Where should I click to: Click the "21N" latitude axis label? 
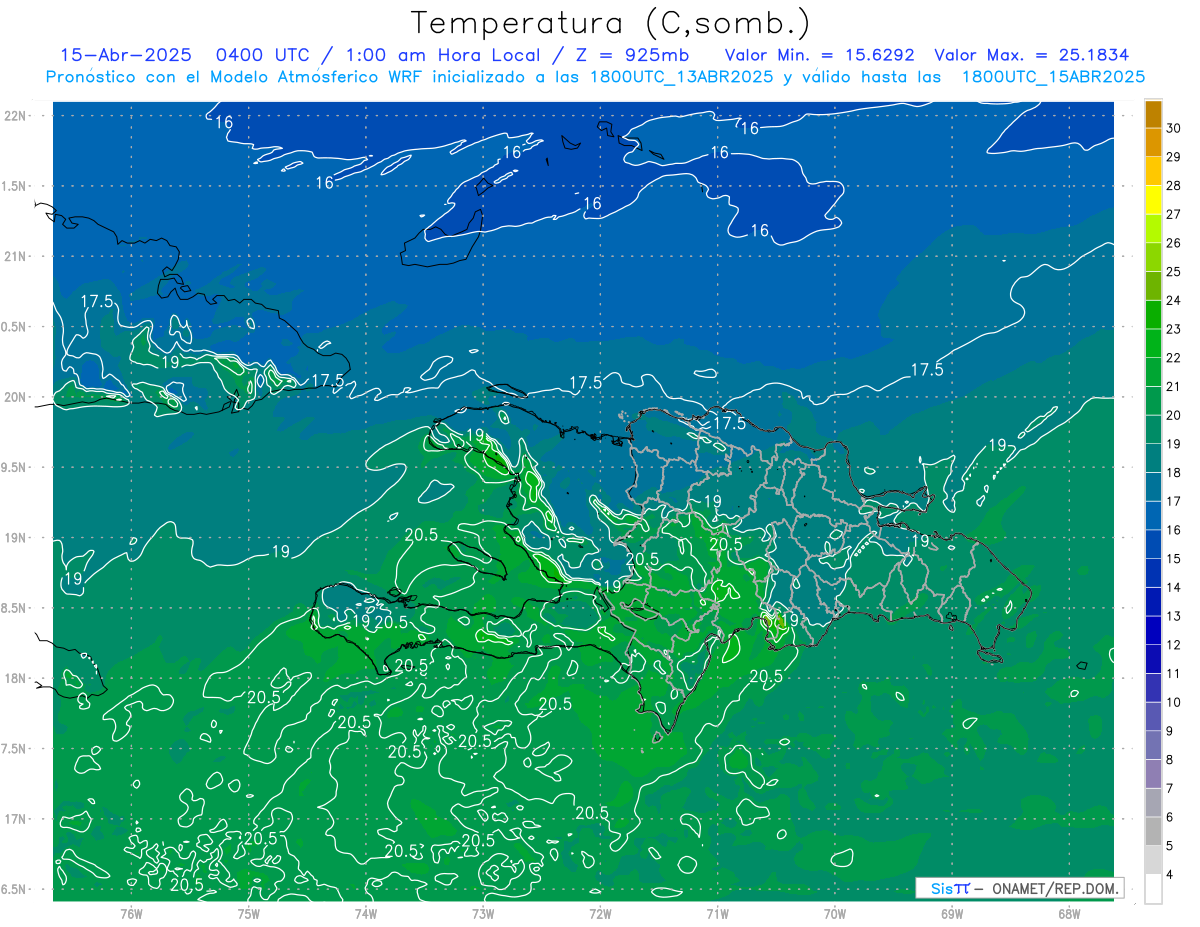pyautogui.click(x=15, y=256)
